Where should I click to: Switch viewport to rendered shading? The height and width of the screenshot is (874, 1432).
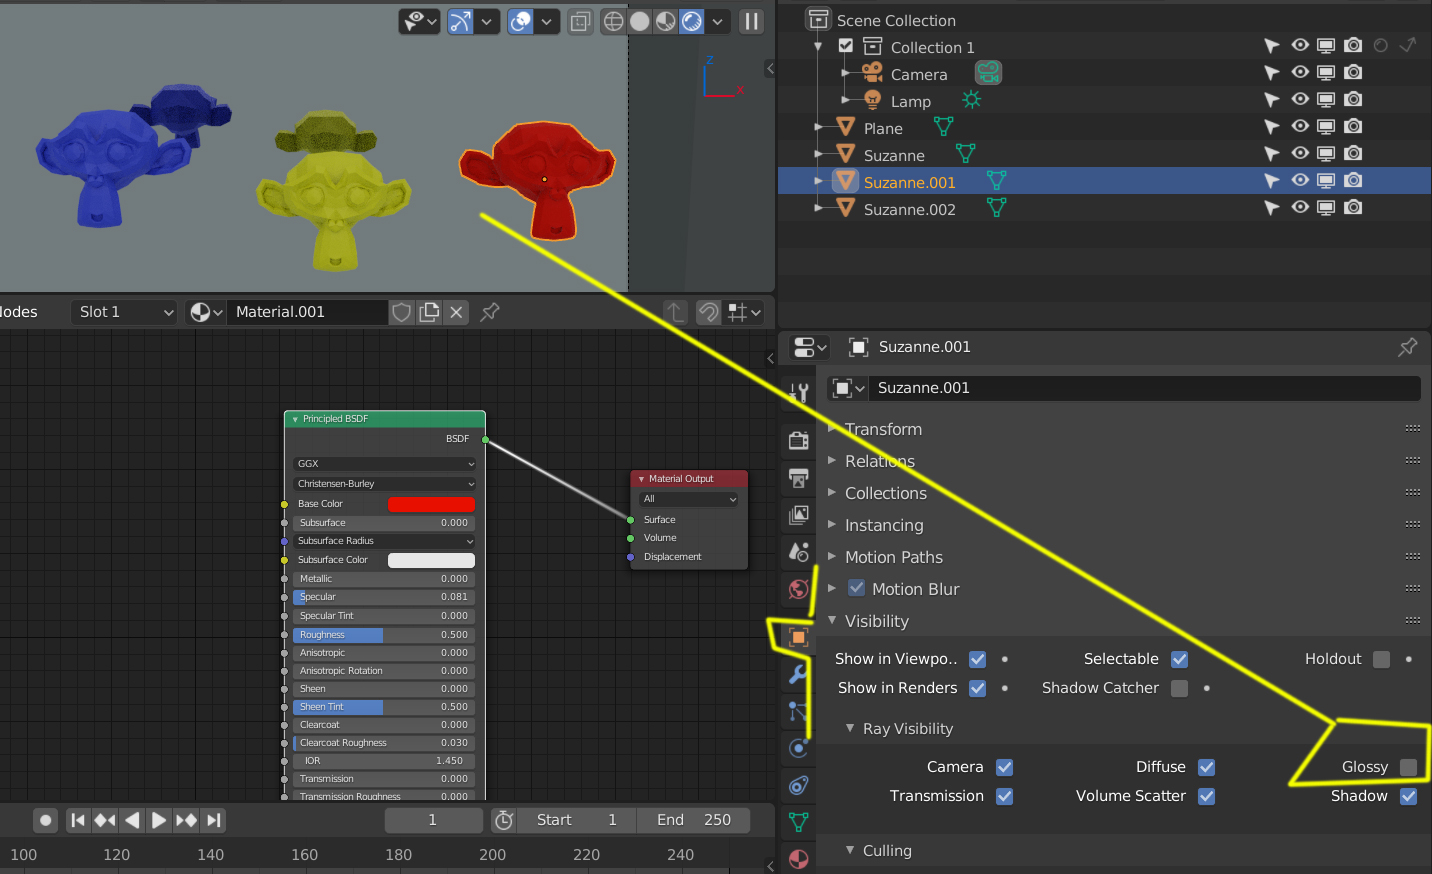click(x=692, y=21)
